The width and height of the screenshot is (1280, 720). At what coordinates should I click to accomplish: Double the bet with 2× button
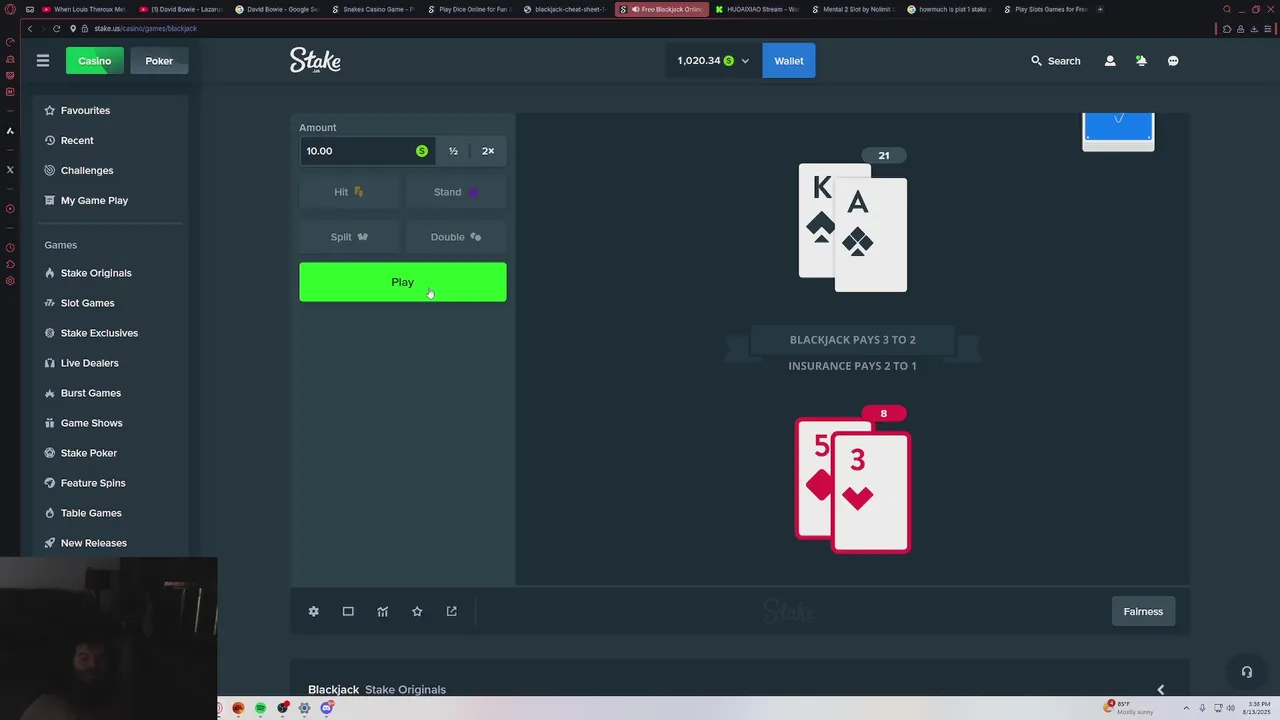click(488, 151)
